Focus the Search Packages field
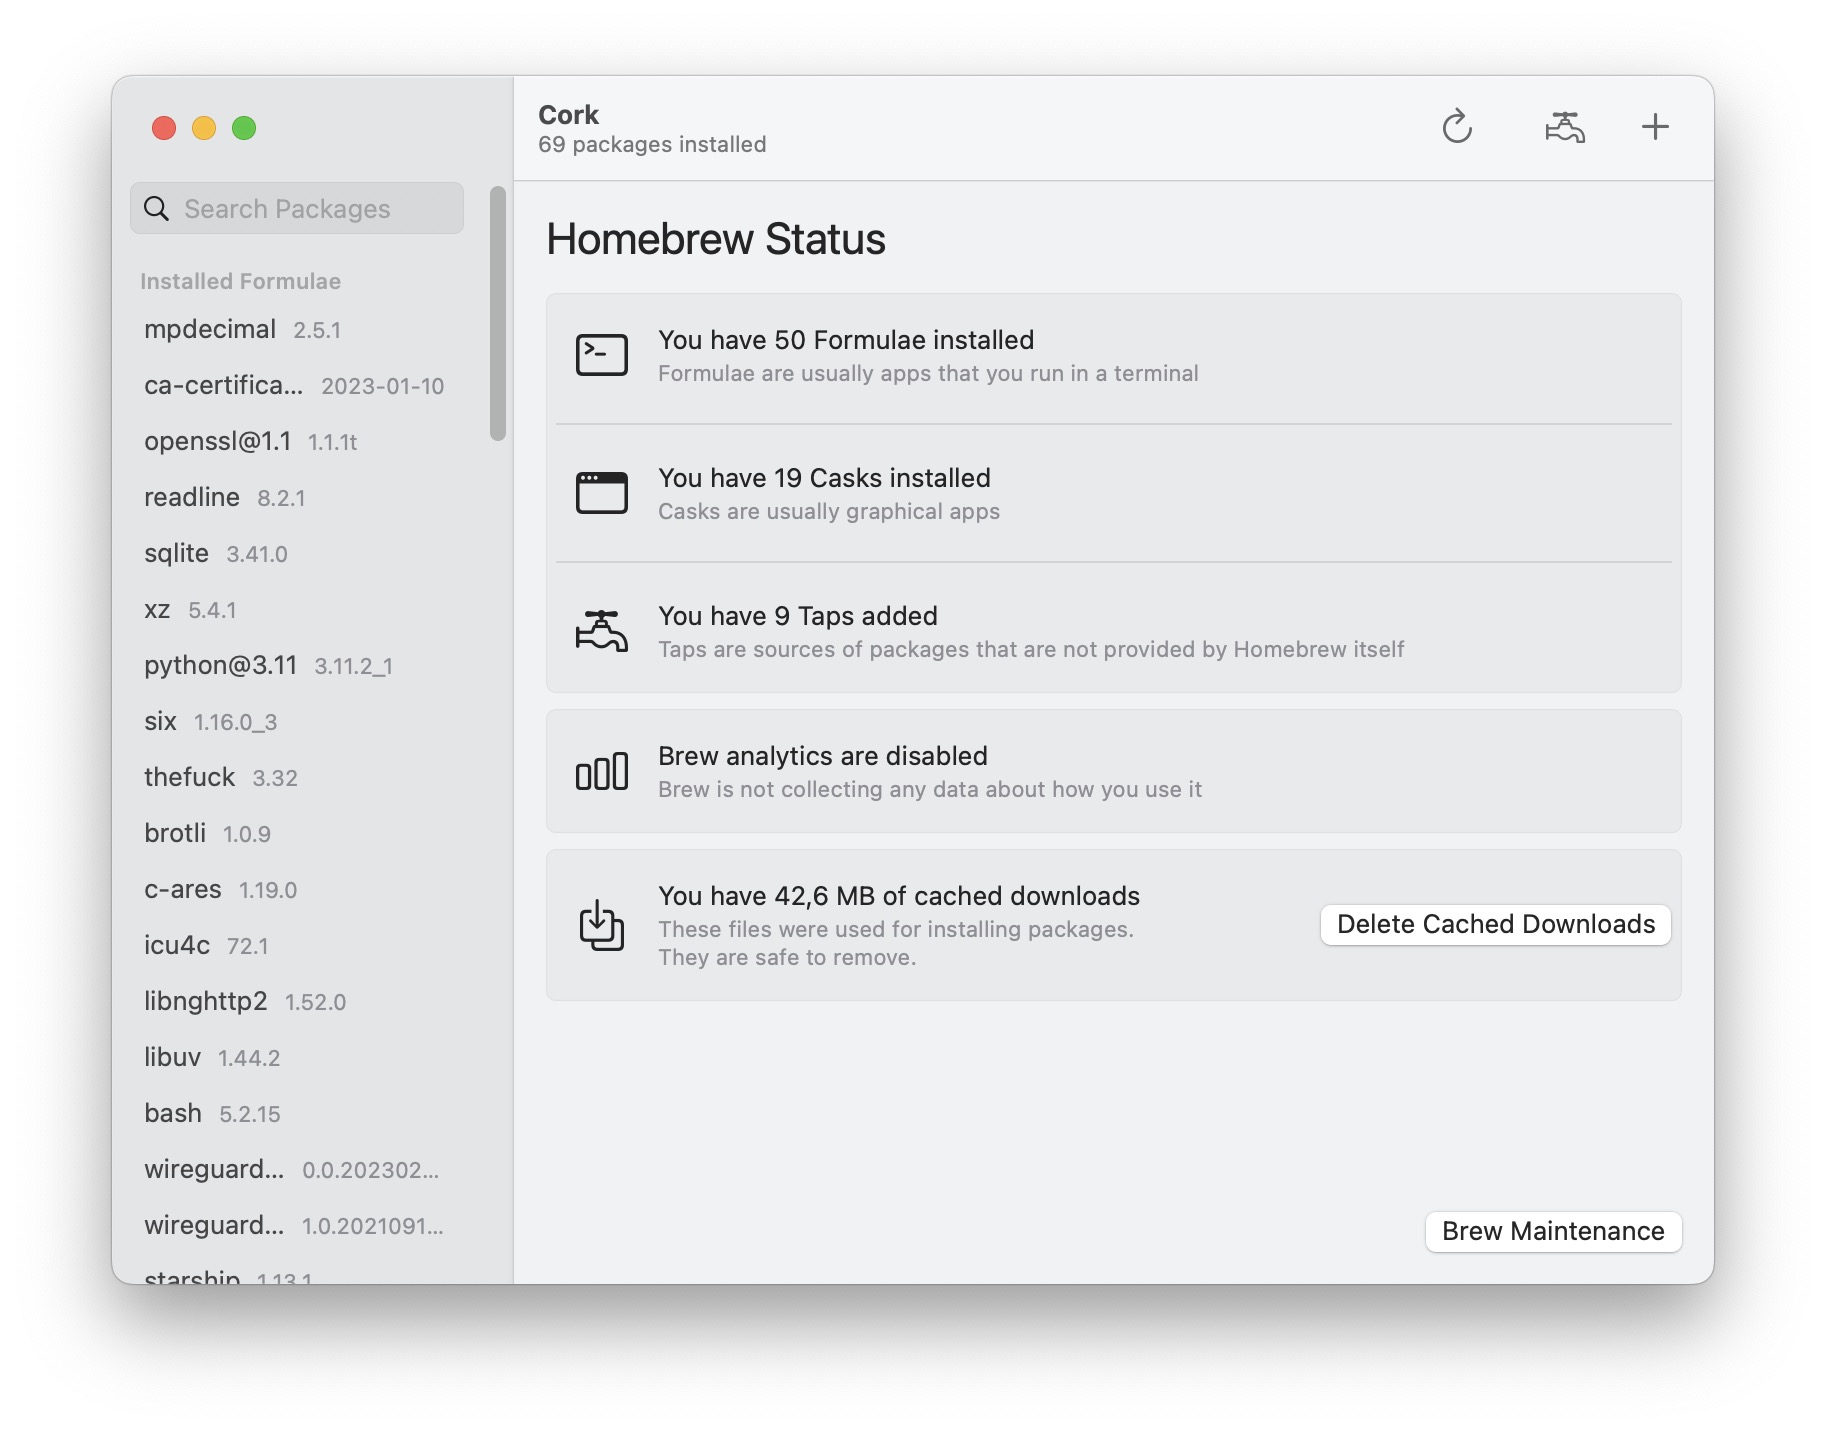The height and width of the screenshot is (1432, 1826). coord(297,208)
